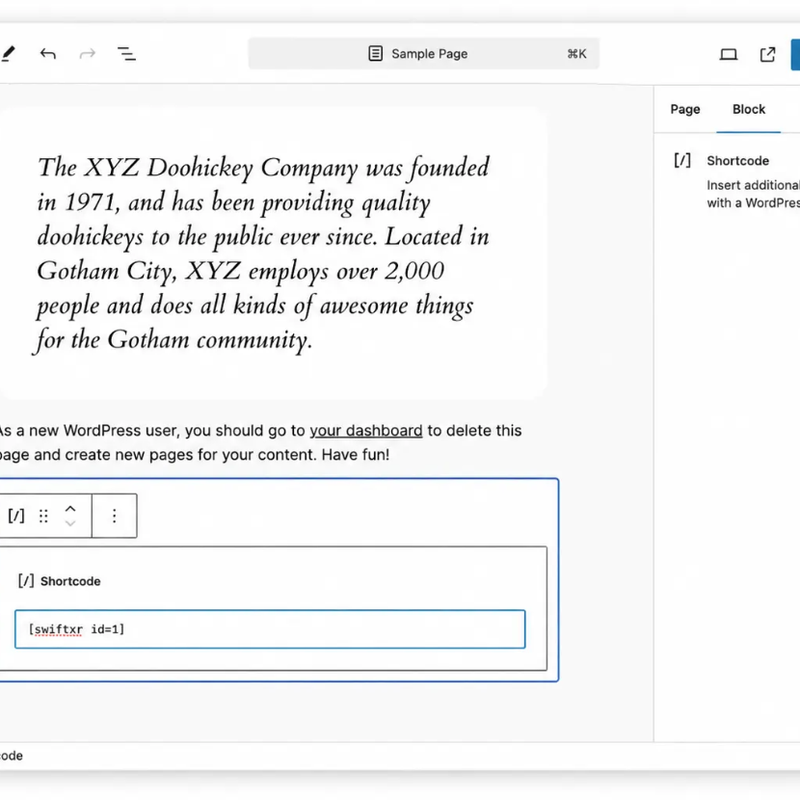Grab the block drag handle icon
800x800 pixels.
[x=44, y=516]
